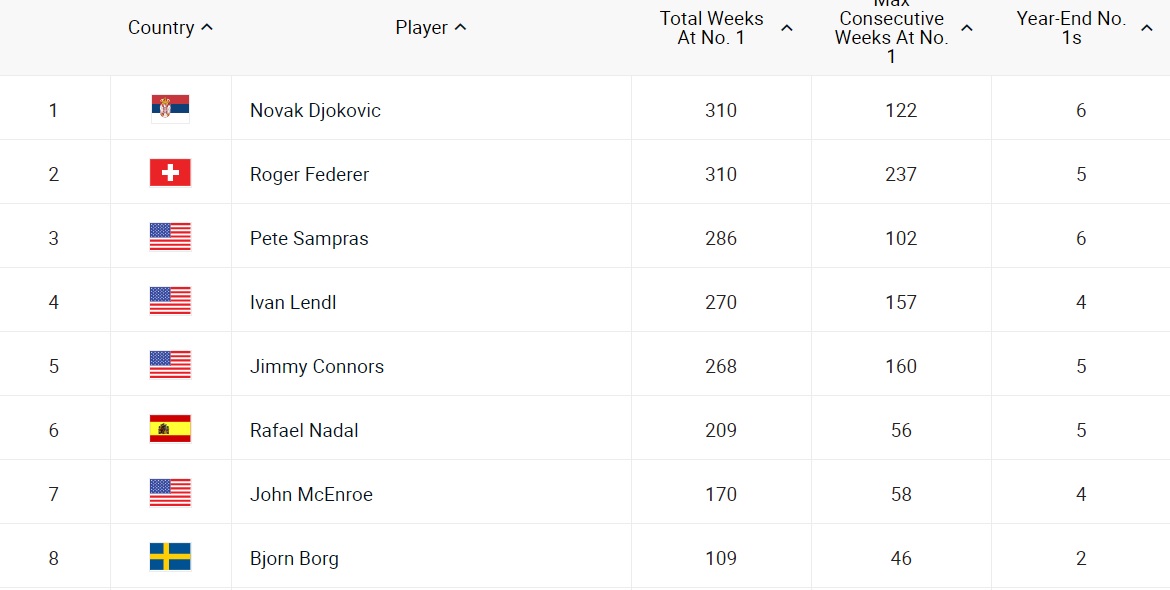The width and height of the screenshot is (1170, 590).
Task: Click the US flag next to Jimmy Connors
Action: [x=170, y=365]
